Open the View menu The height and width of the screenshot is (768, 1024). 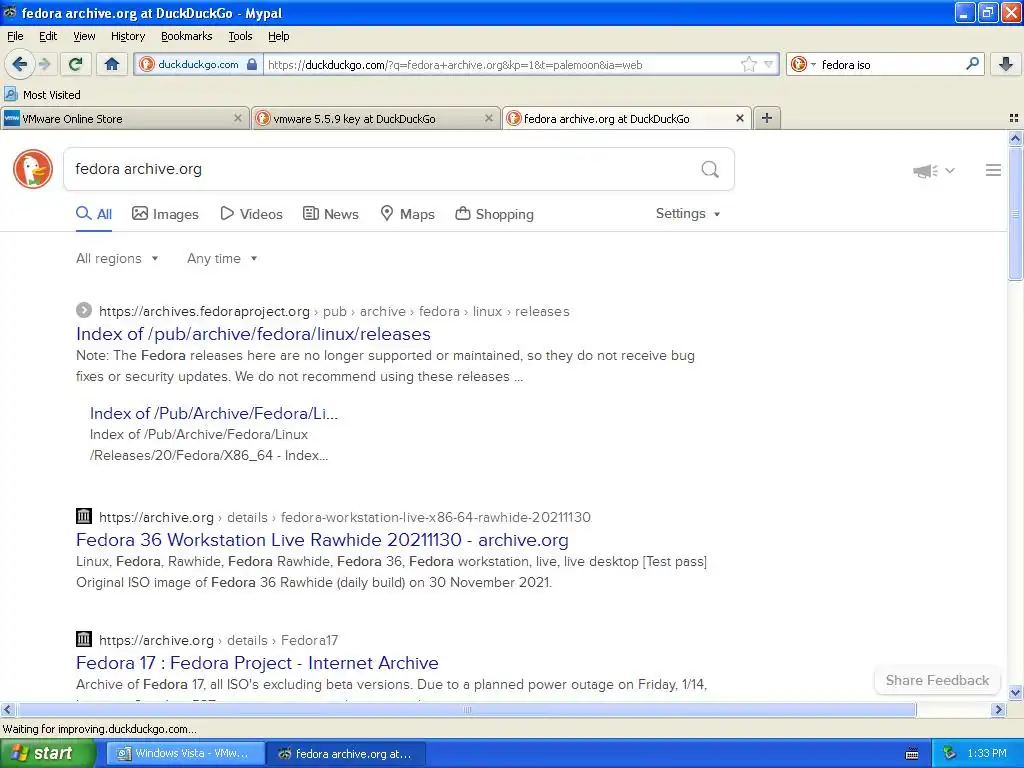84,36
